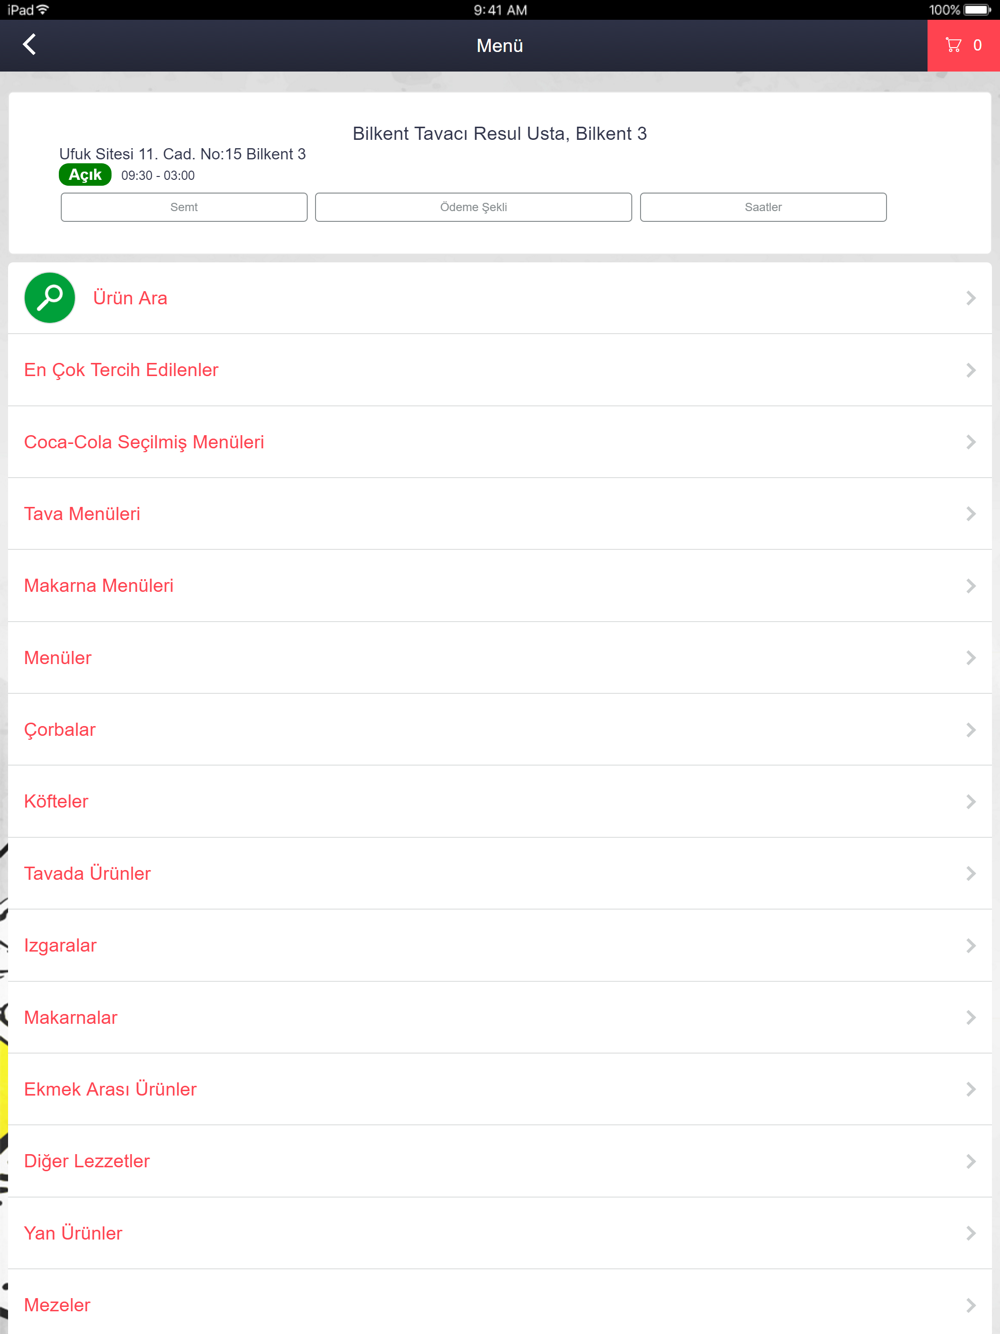Screen dimensions: 1000x1334
Task: Expand the Mezeler row chevron
Action: coord(971,1305)
